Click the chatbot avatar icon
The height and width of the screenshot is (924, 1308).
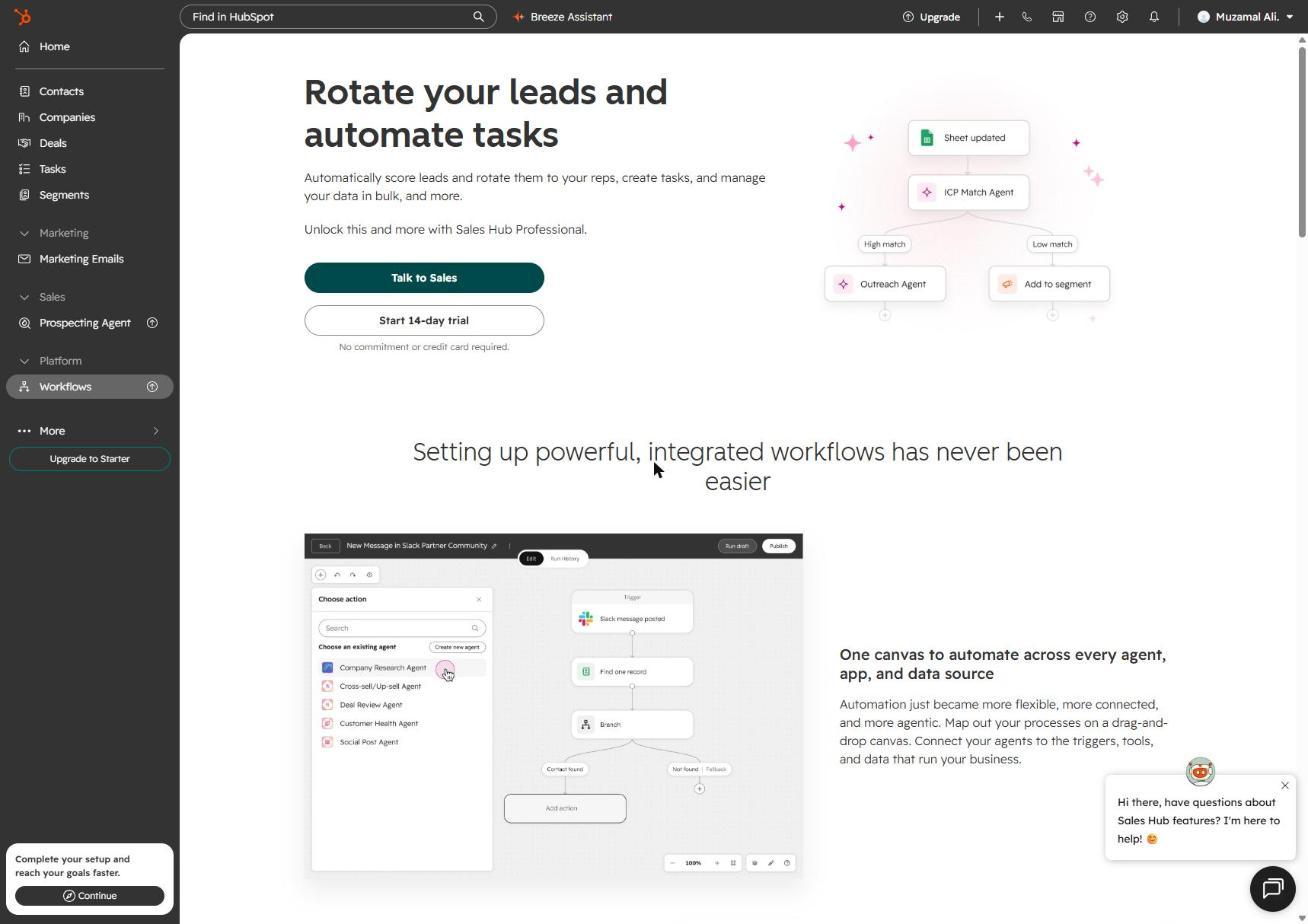pyautogui.click(x=1200, y=771)
